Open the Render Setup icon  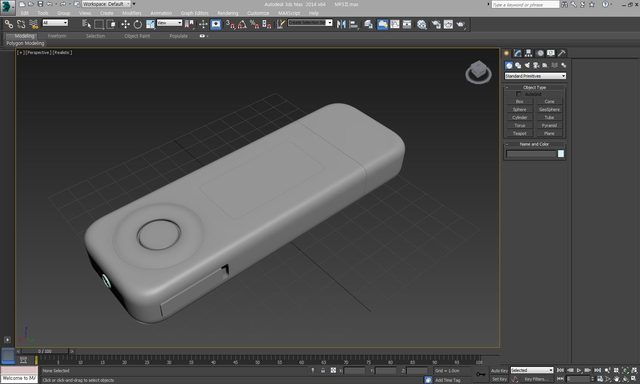click(x=436, y=24)
